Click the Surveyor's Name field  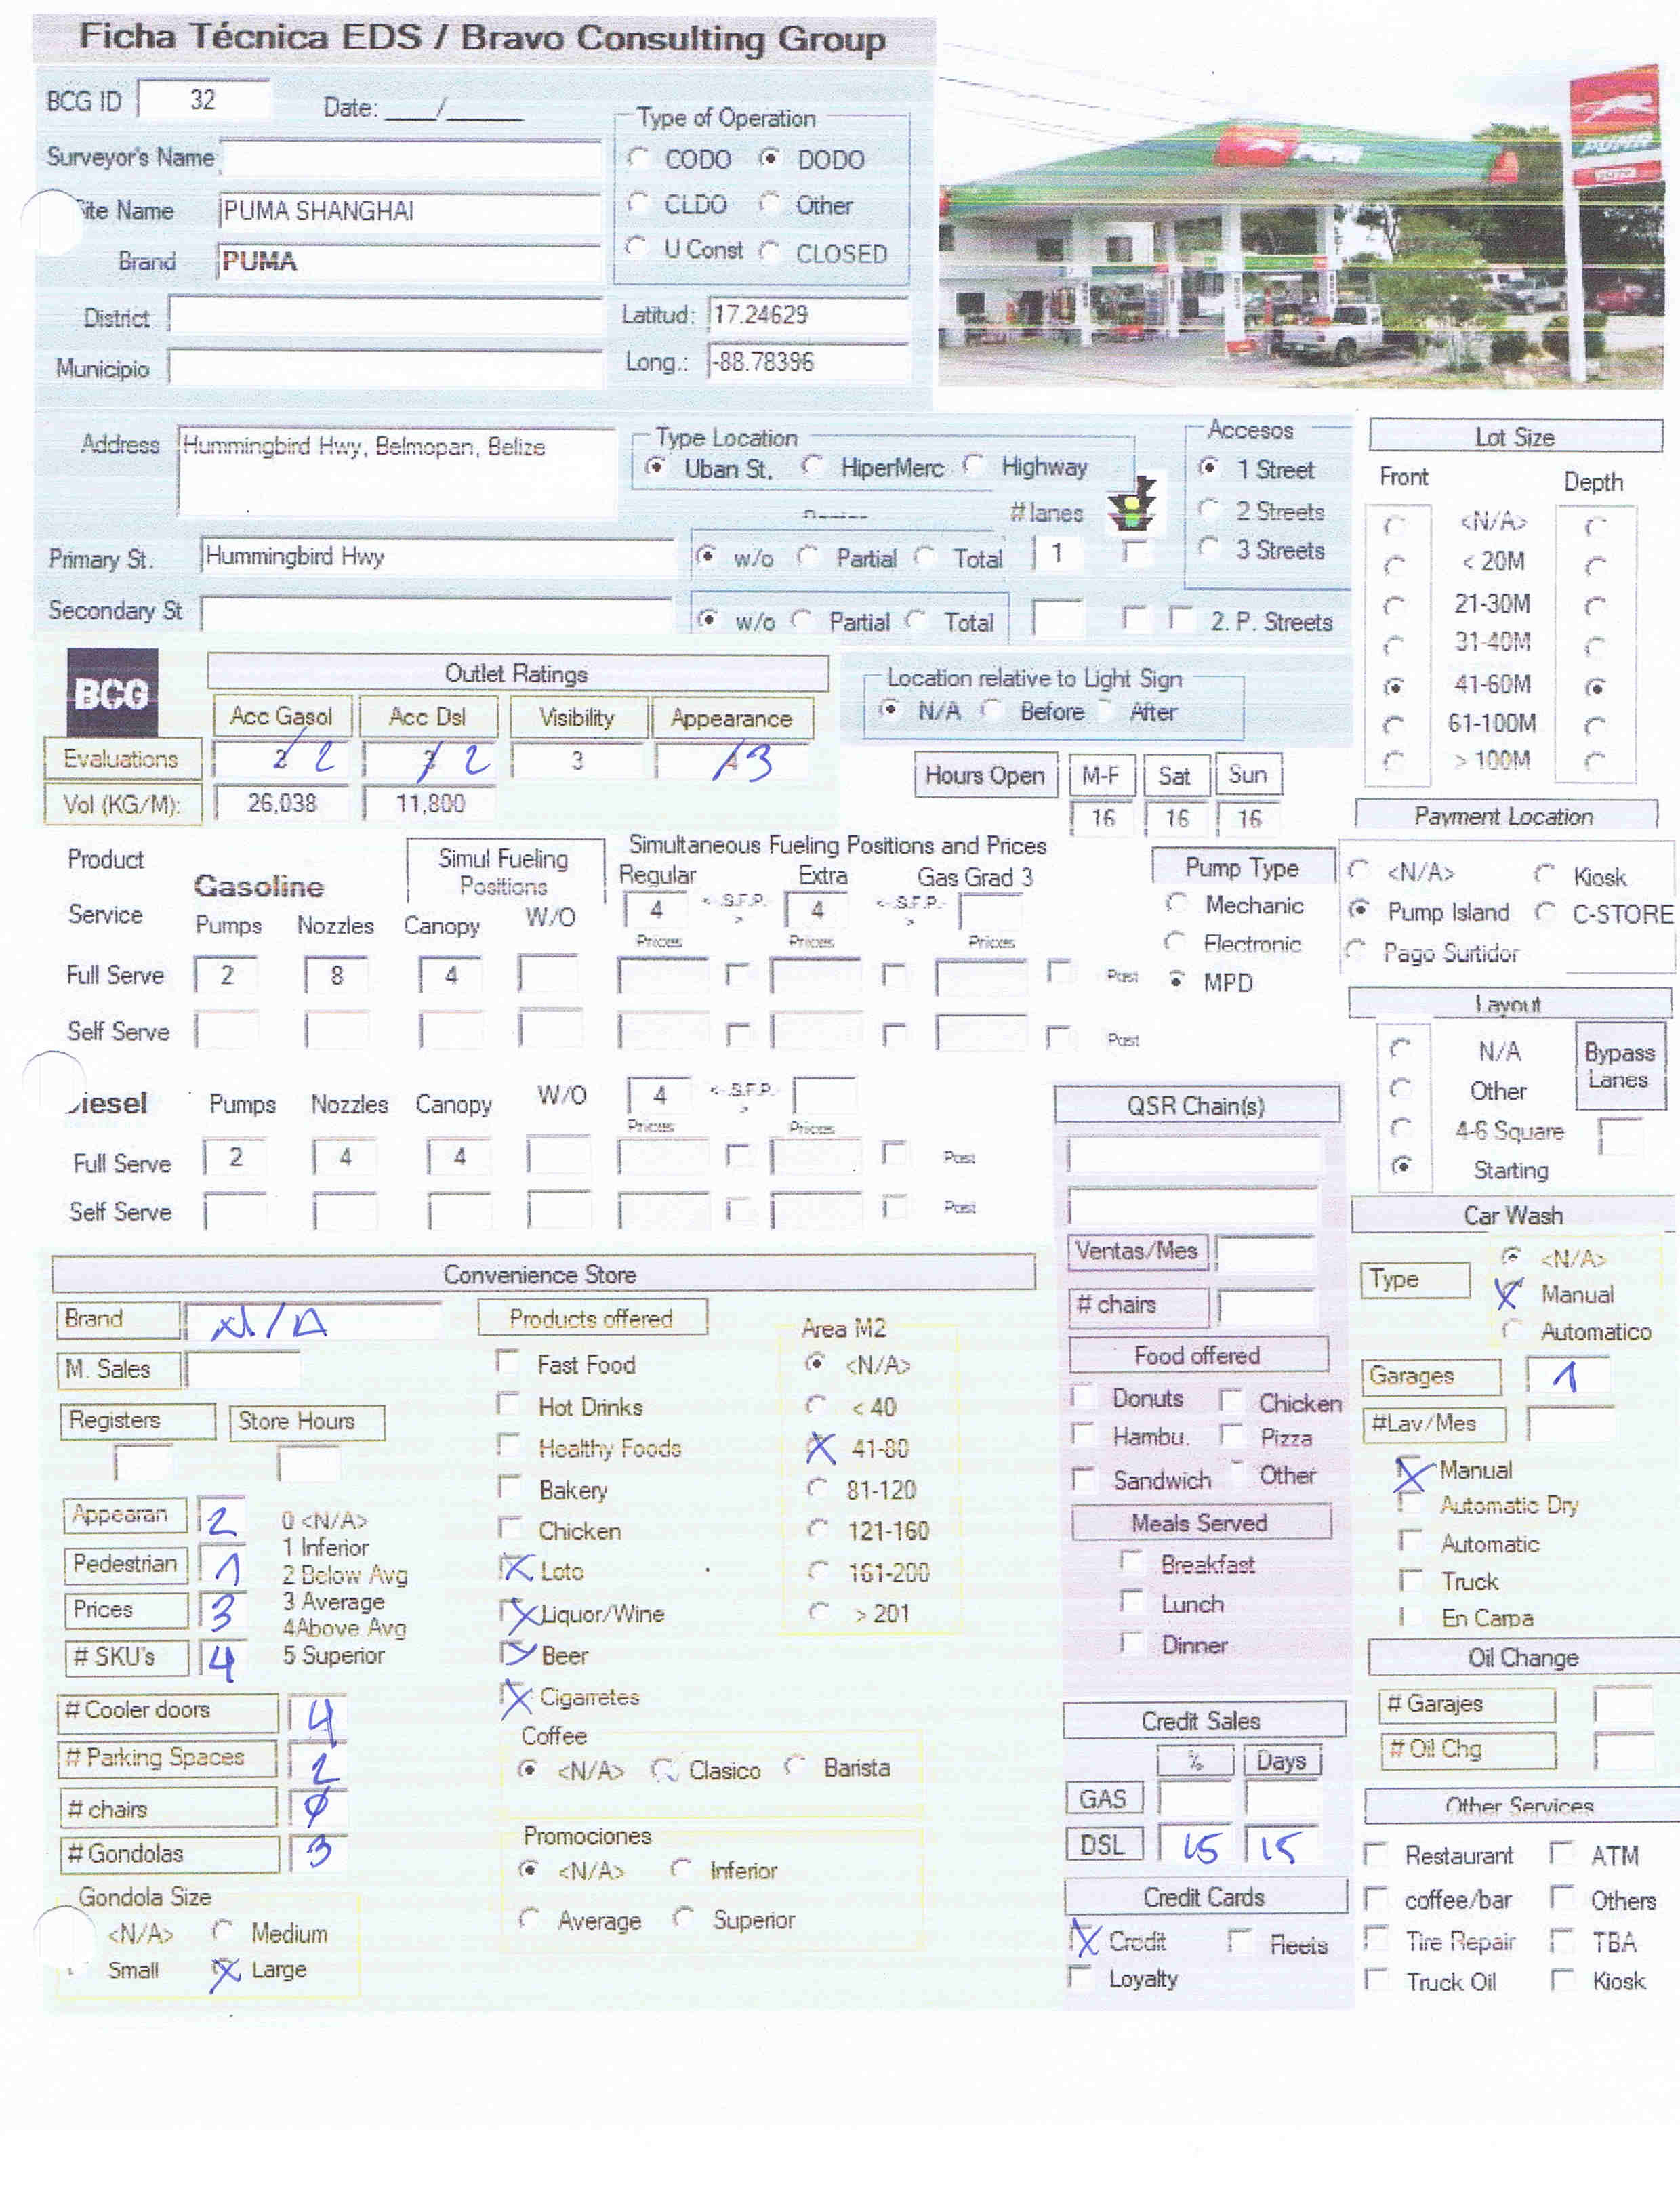tap(410, 158)
